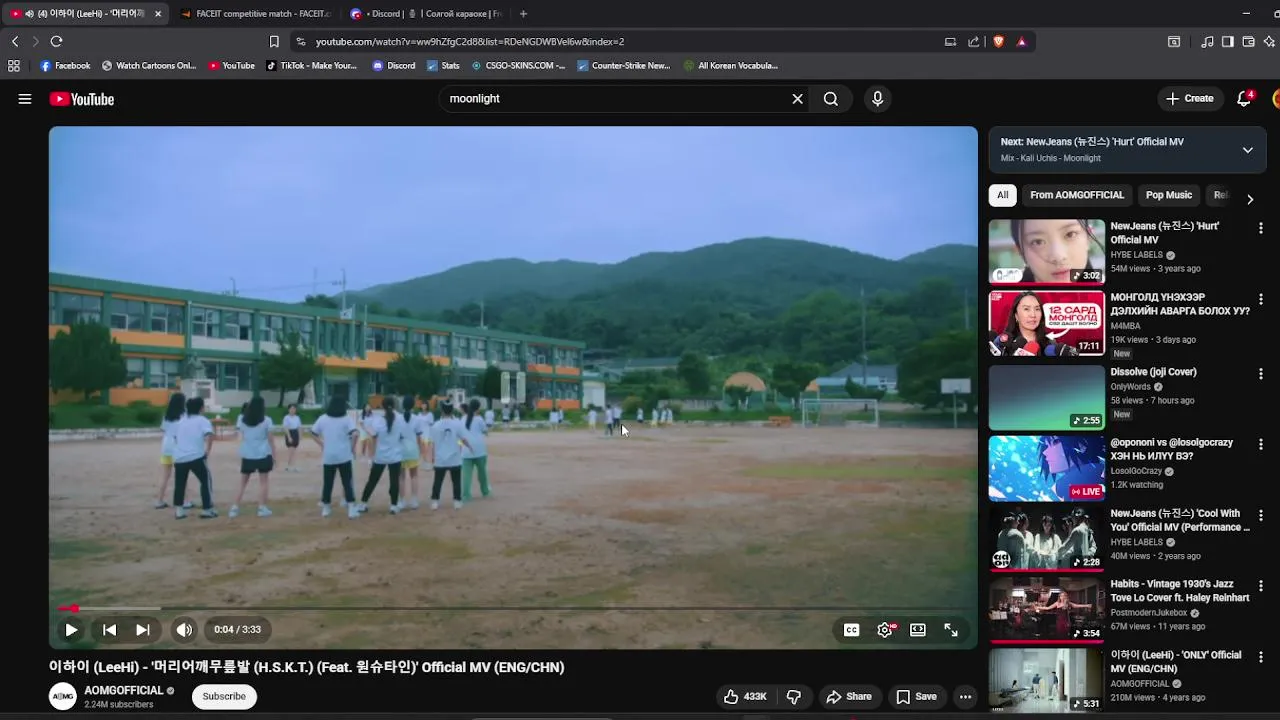Mute the video volume

[184, 630]
